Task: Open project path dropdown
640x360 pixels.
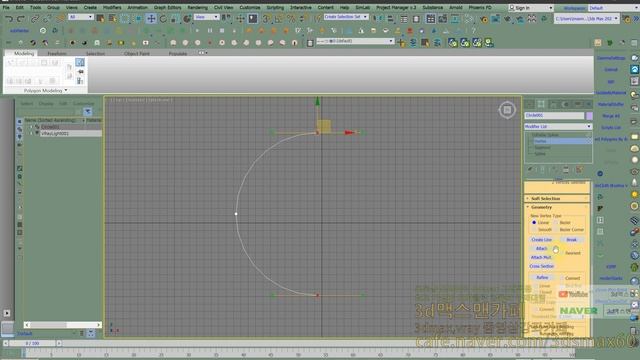Action: coord(587,18)
